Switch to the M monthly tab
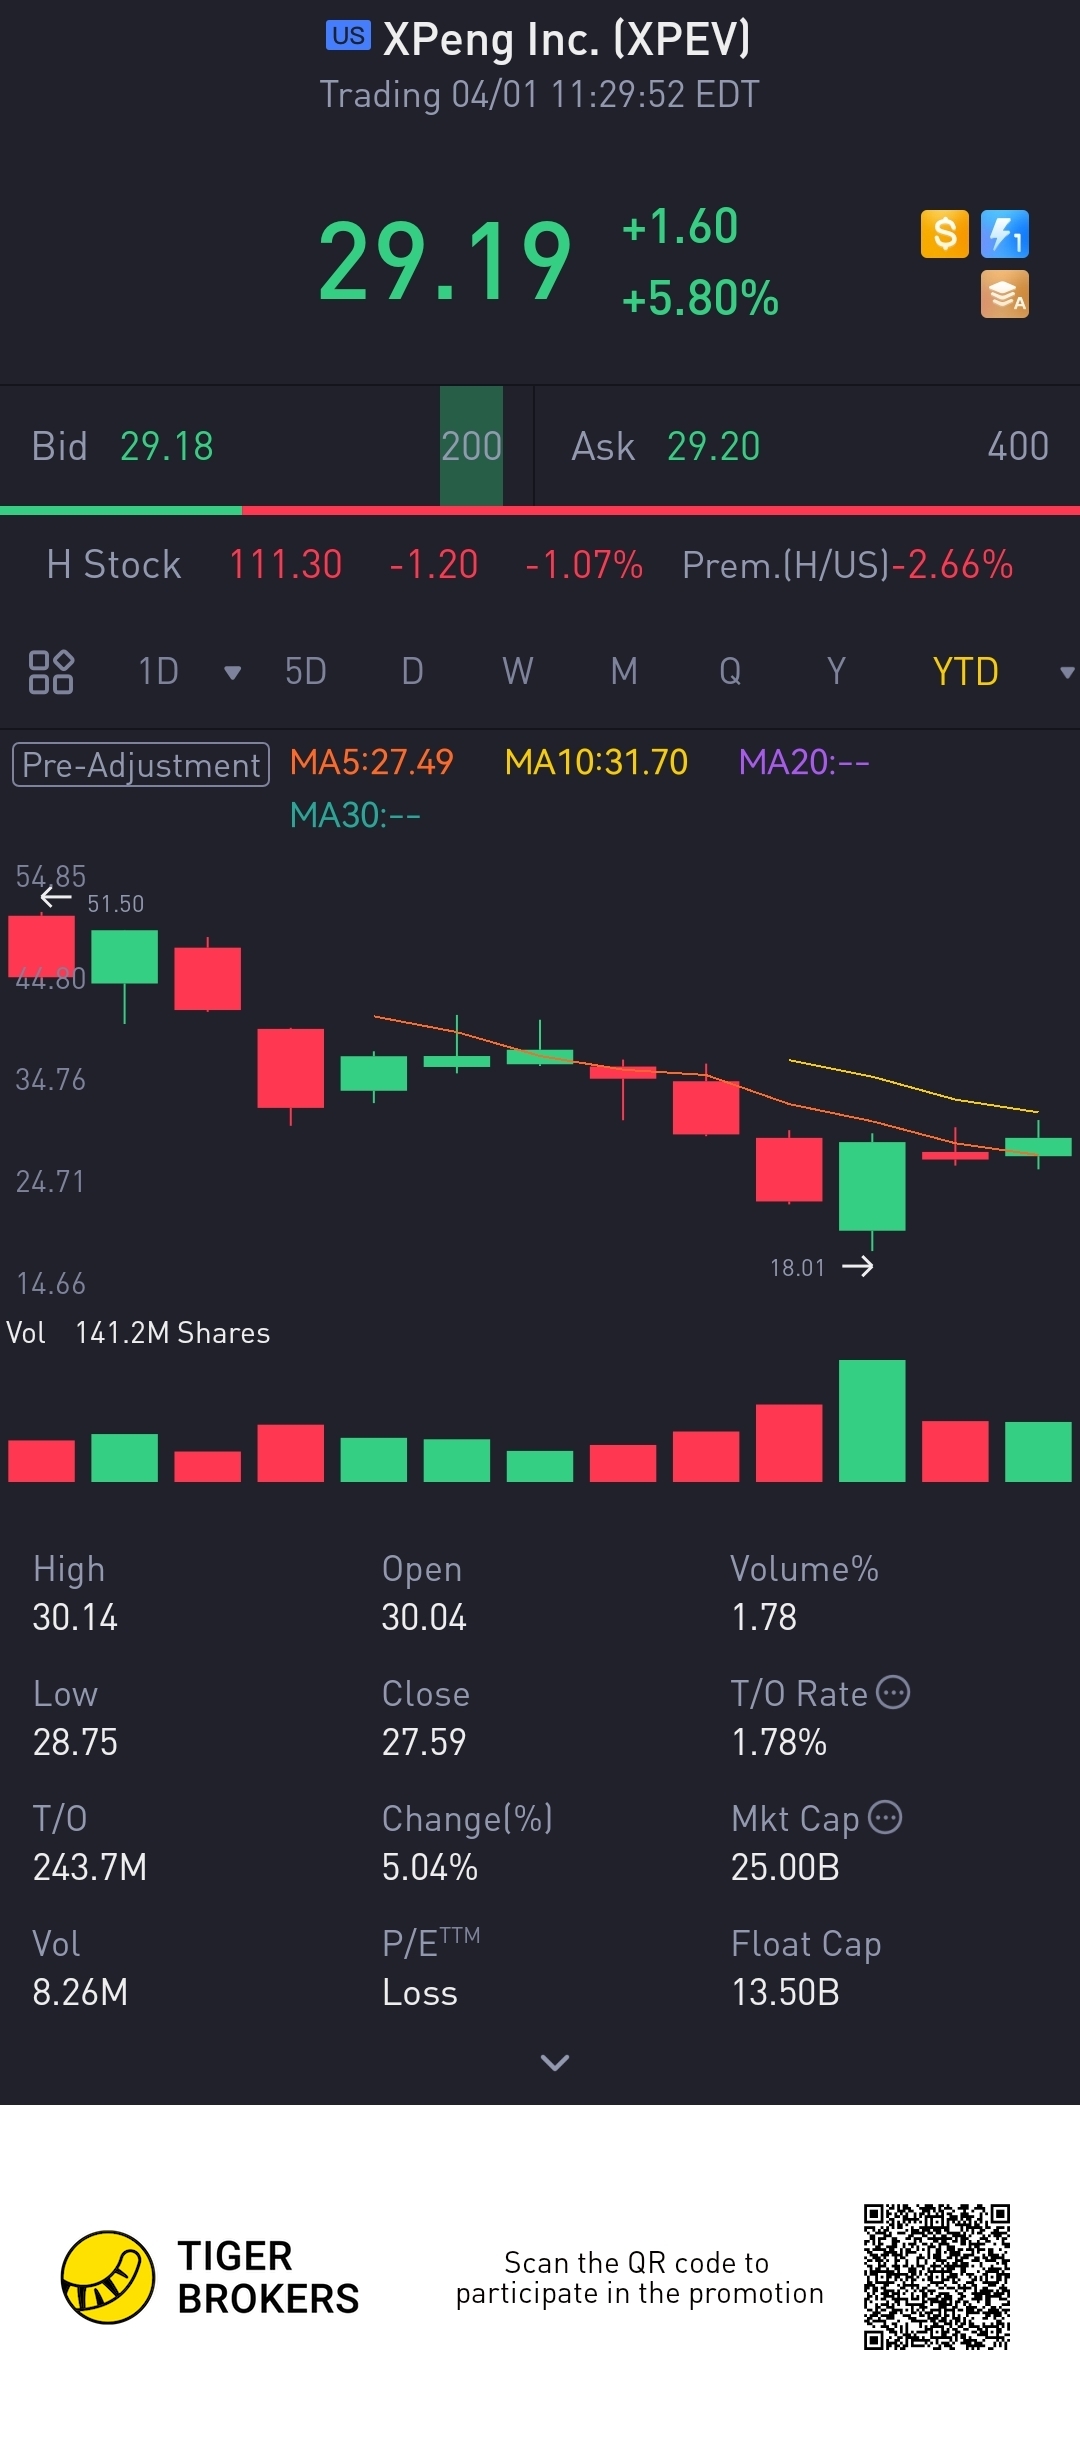 pyautogui.click(x=624, y=672)
